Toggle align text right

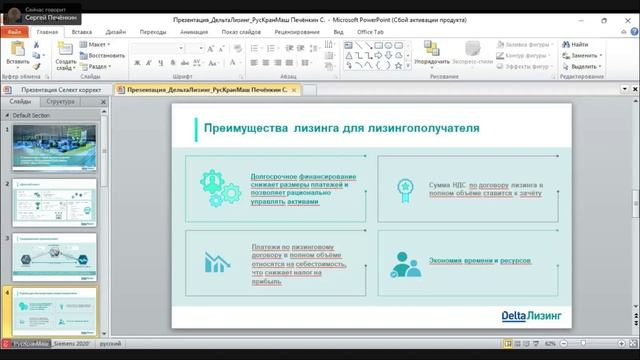[278, 63]
